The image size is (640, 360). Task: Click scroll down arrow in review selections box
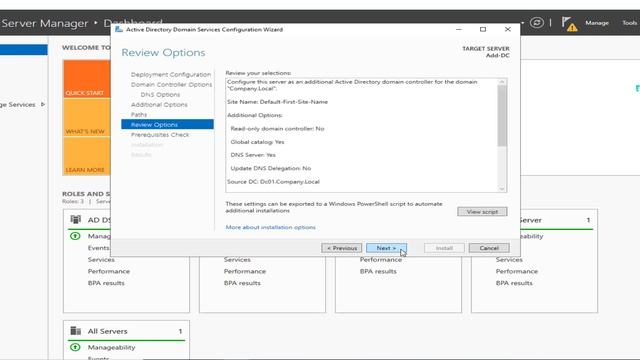point(502,189)
